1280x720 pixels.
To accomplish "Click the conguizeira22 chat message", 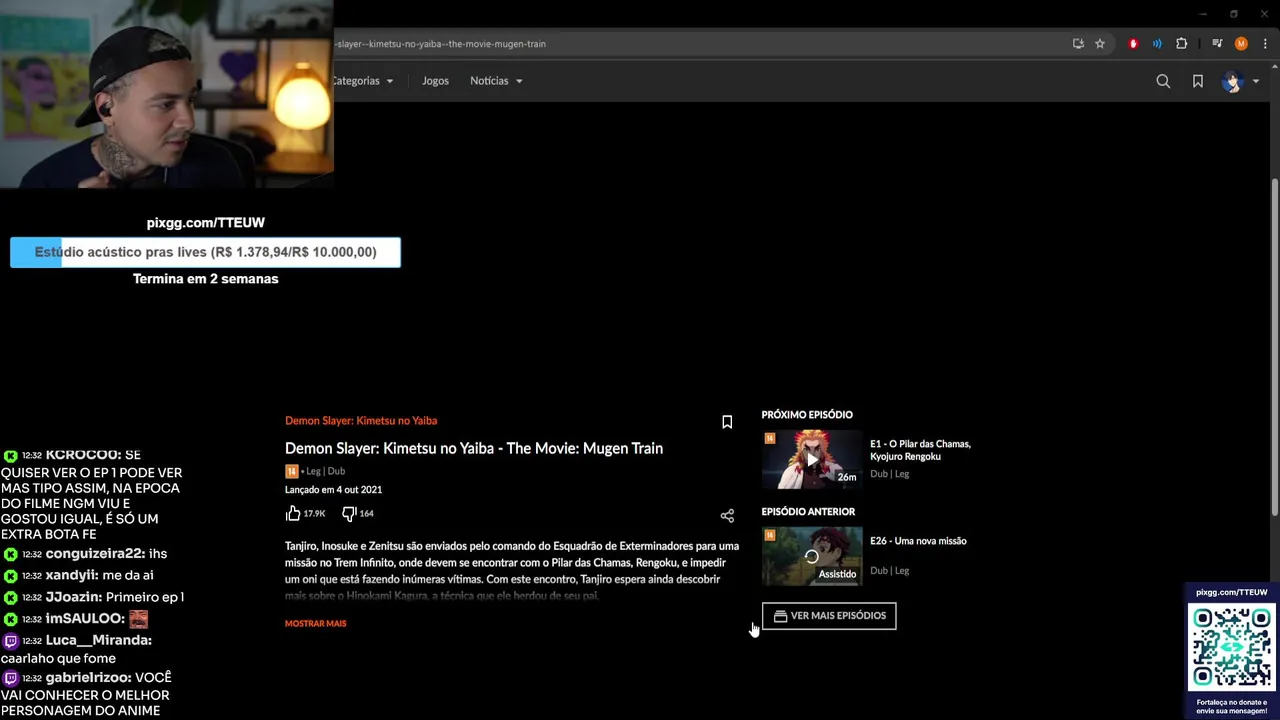I will (x=85, y=554).
